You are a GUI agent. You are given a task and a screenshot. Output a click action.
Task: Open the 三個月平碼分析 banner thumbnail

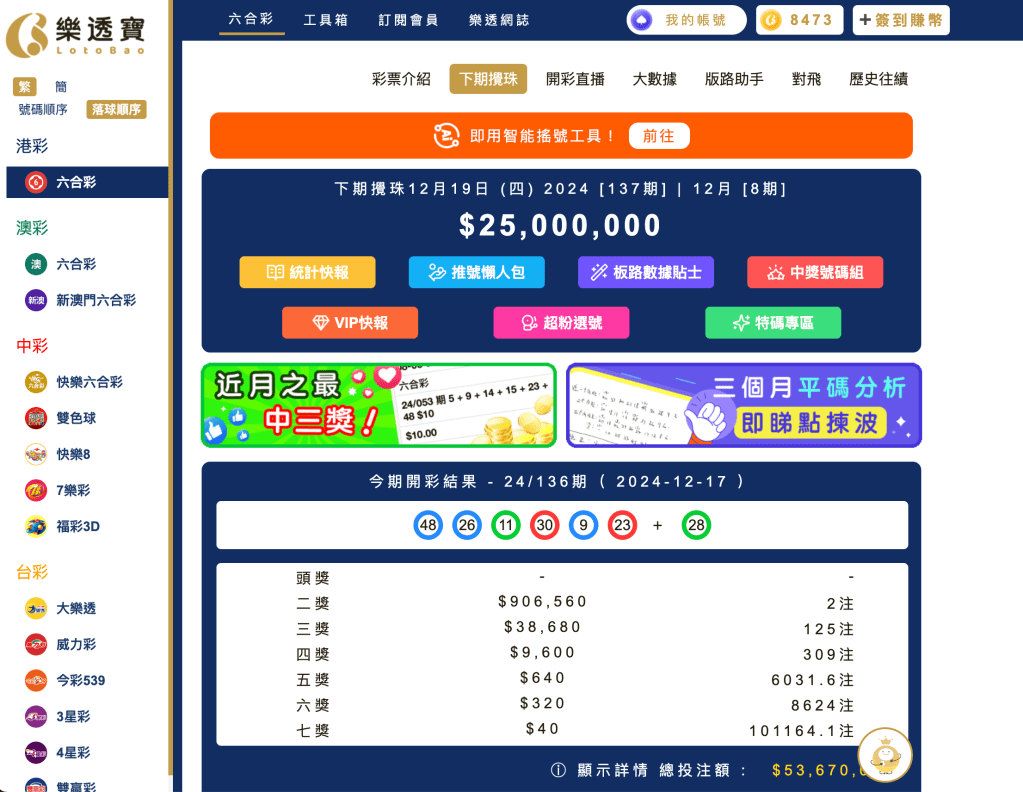743,405
